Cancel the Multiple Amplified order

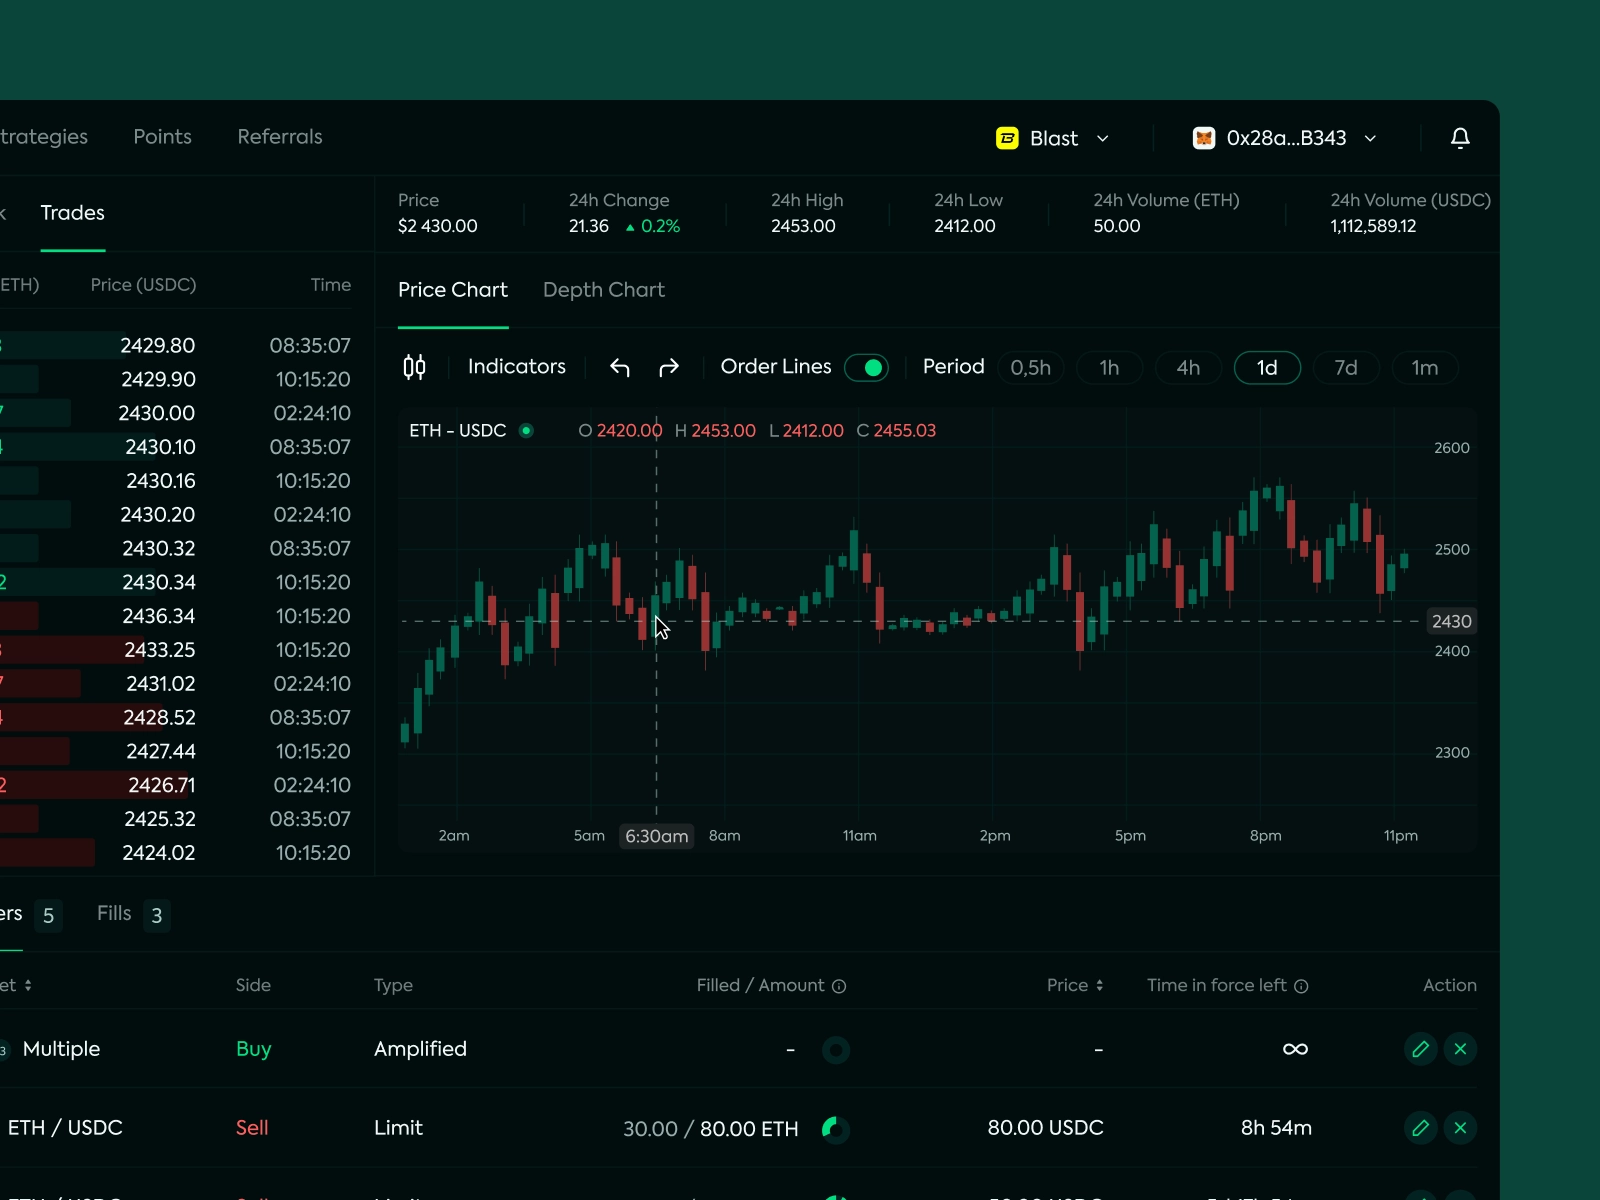(1460, 1049)
